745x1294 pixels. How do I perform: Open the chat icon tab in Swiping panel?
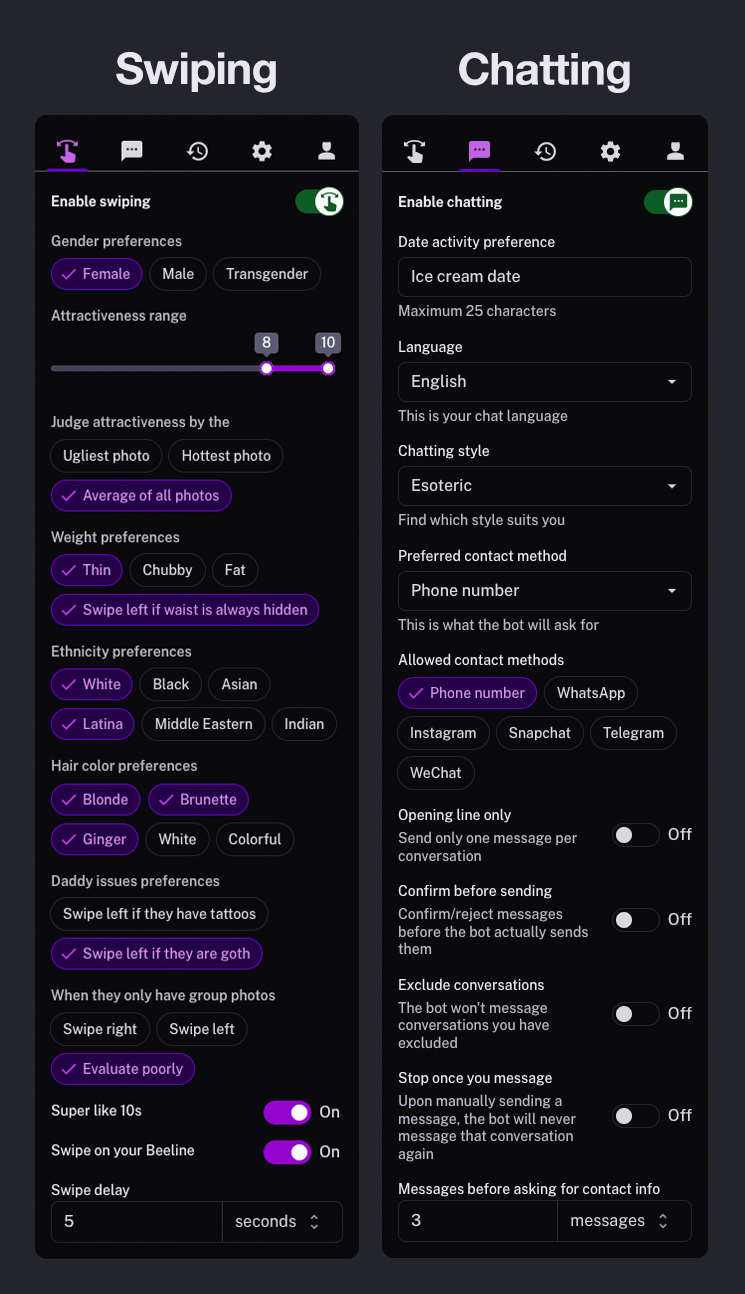[132, 151]
